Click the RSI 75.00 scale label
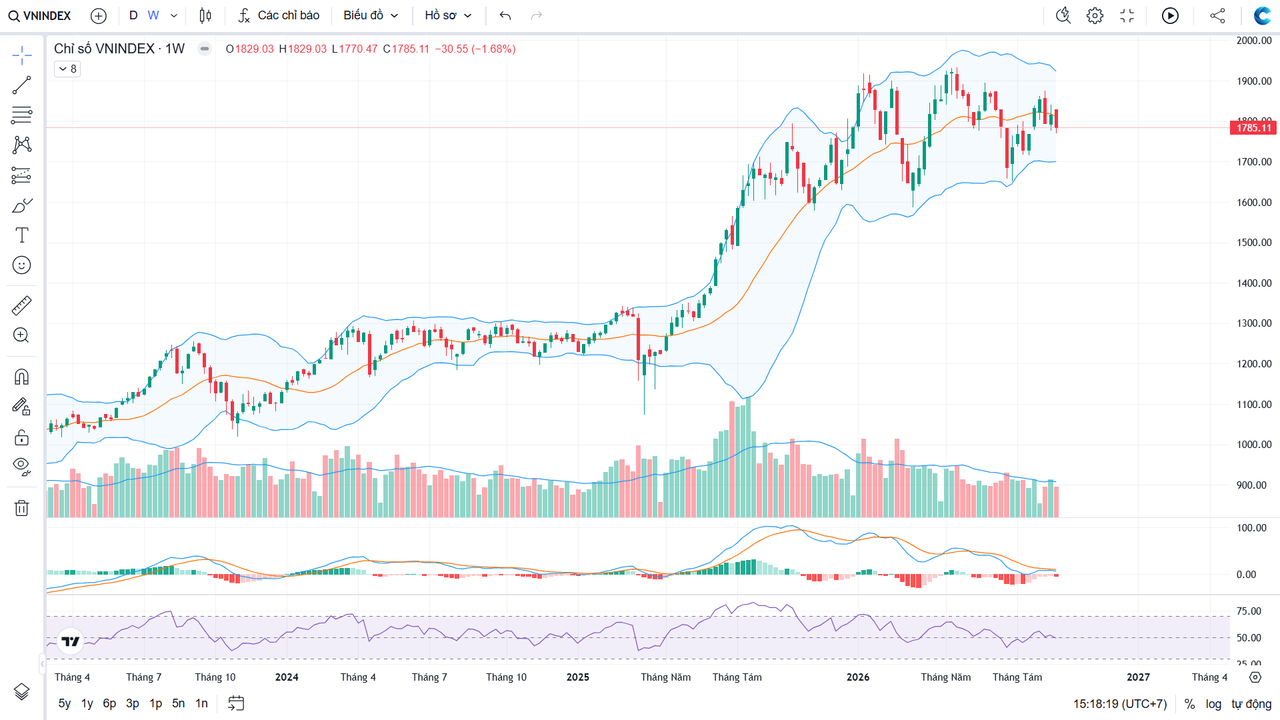Screen dimensions: 1280x720 click(1249, 611)
